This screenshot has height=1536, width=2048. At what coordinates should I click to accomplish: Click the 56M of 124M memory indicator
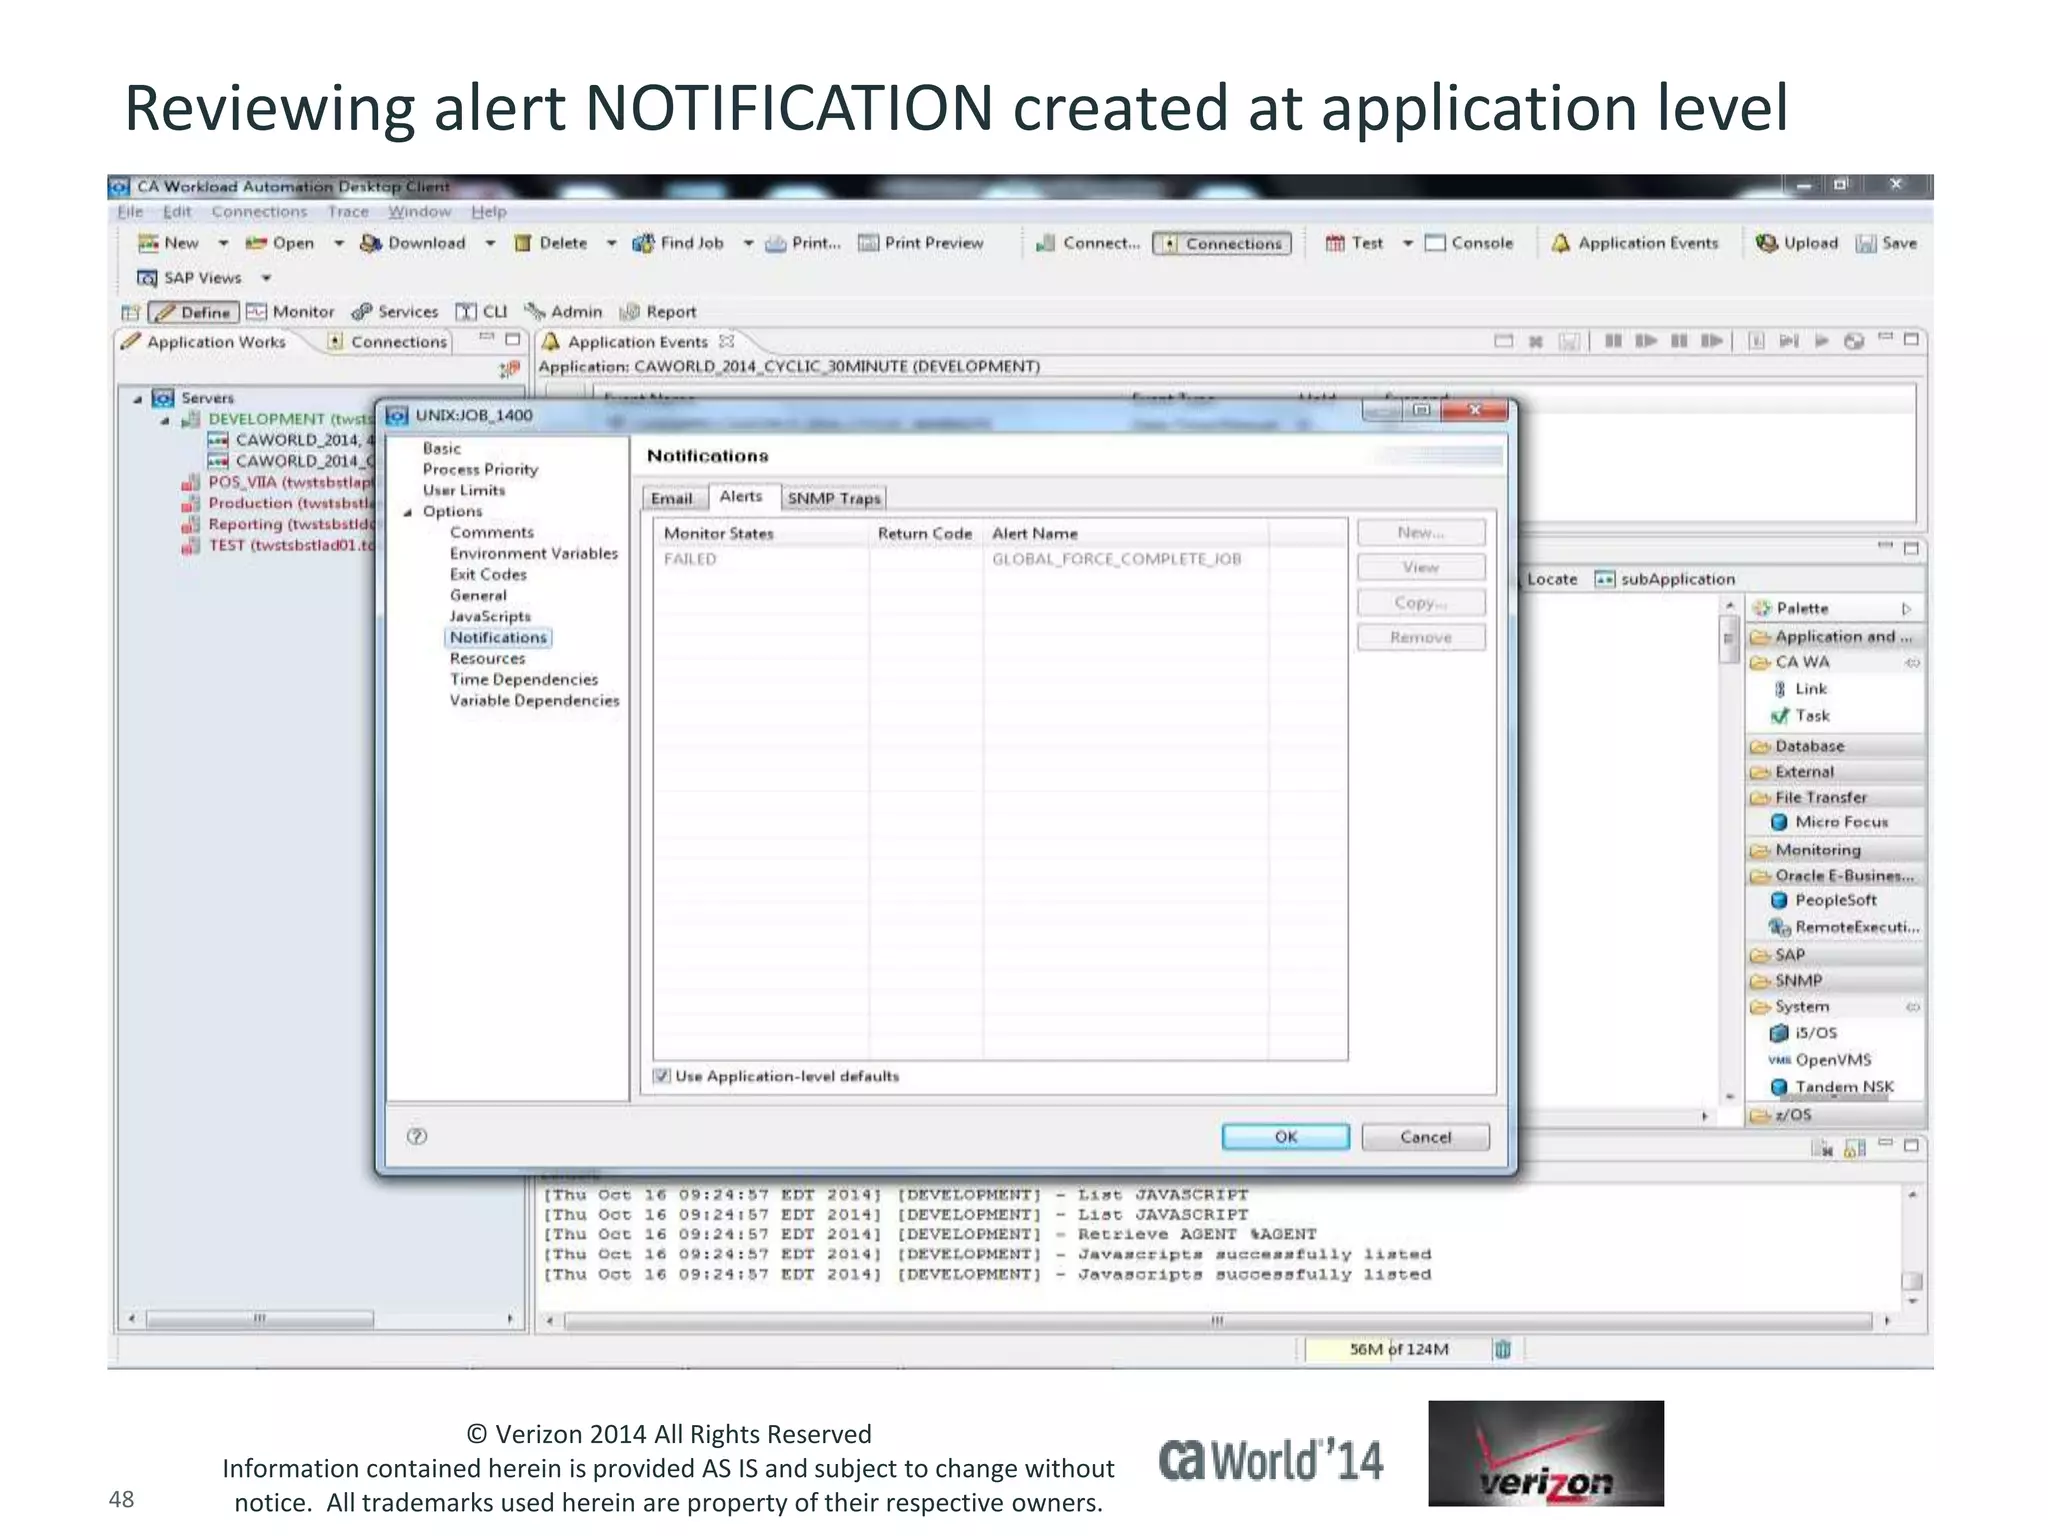[x=1398, y=1349]
